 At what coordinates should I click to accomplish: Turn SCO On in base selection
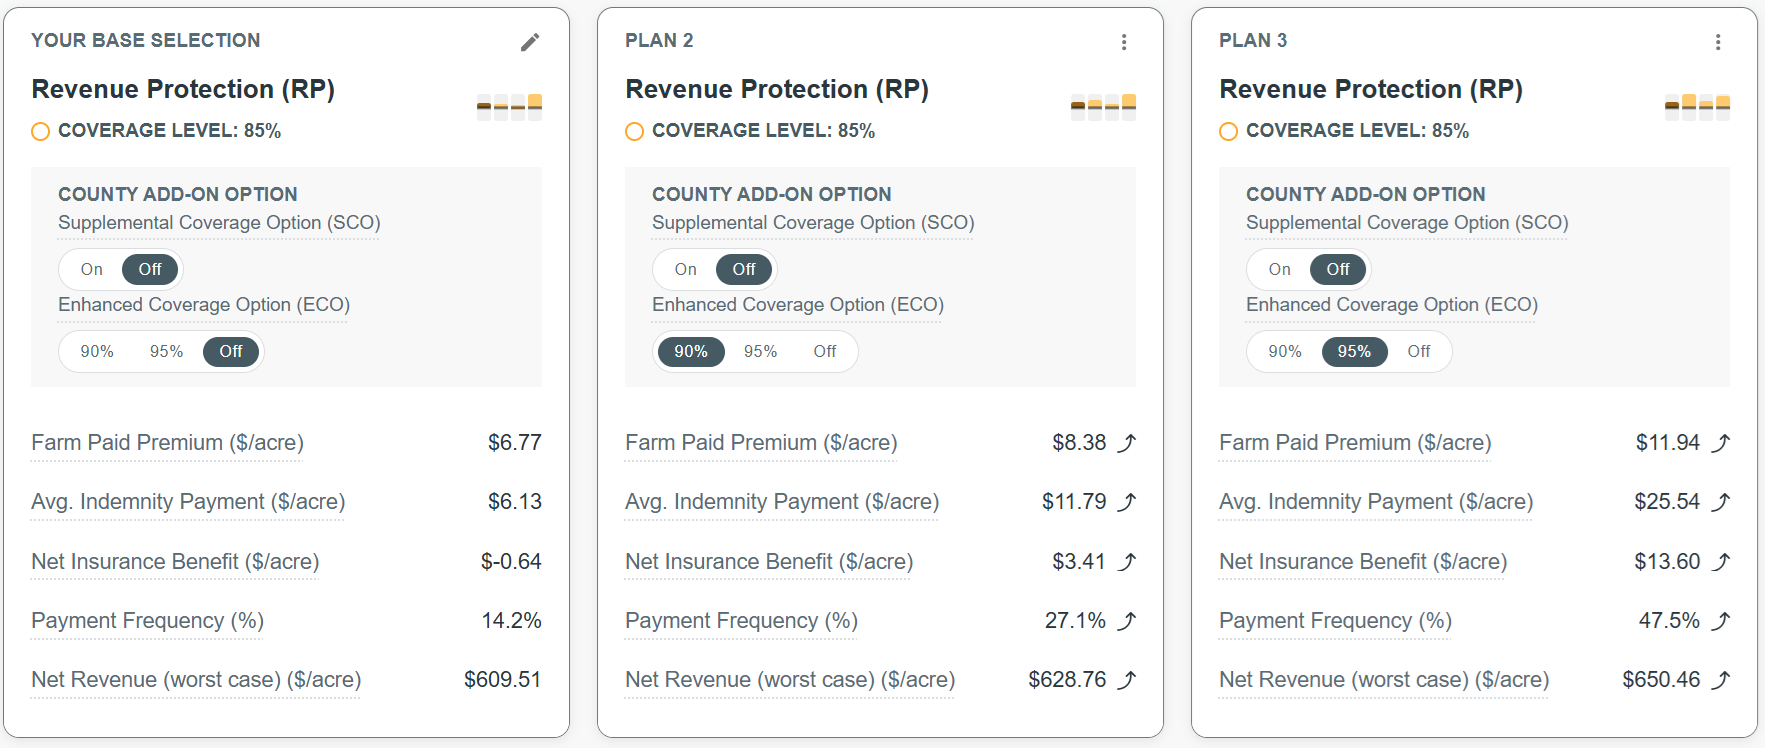point(92,270)
